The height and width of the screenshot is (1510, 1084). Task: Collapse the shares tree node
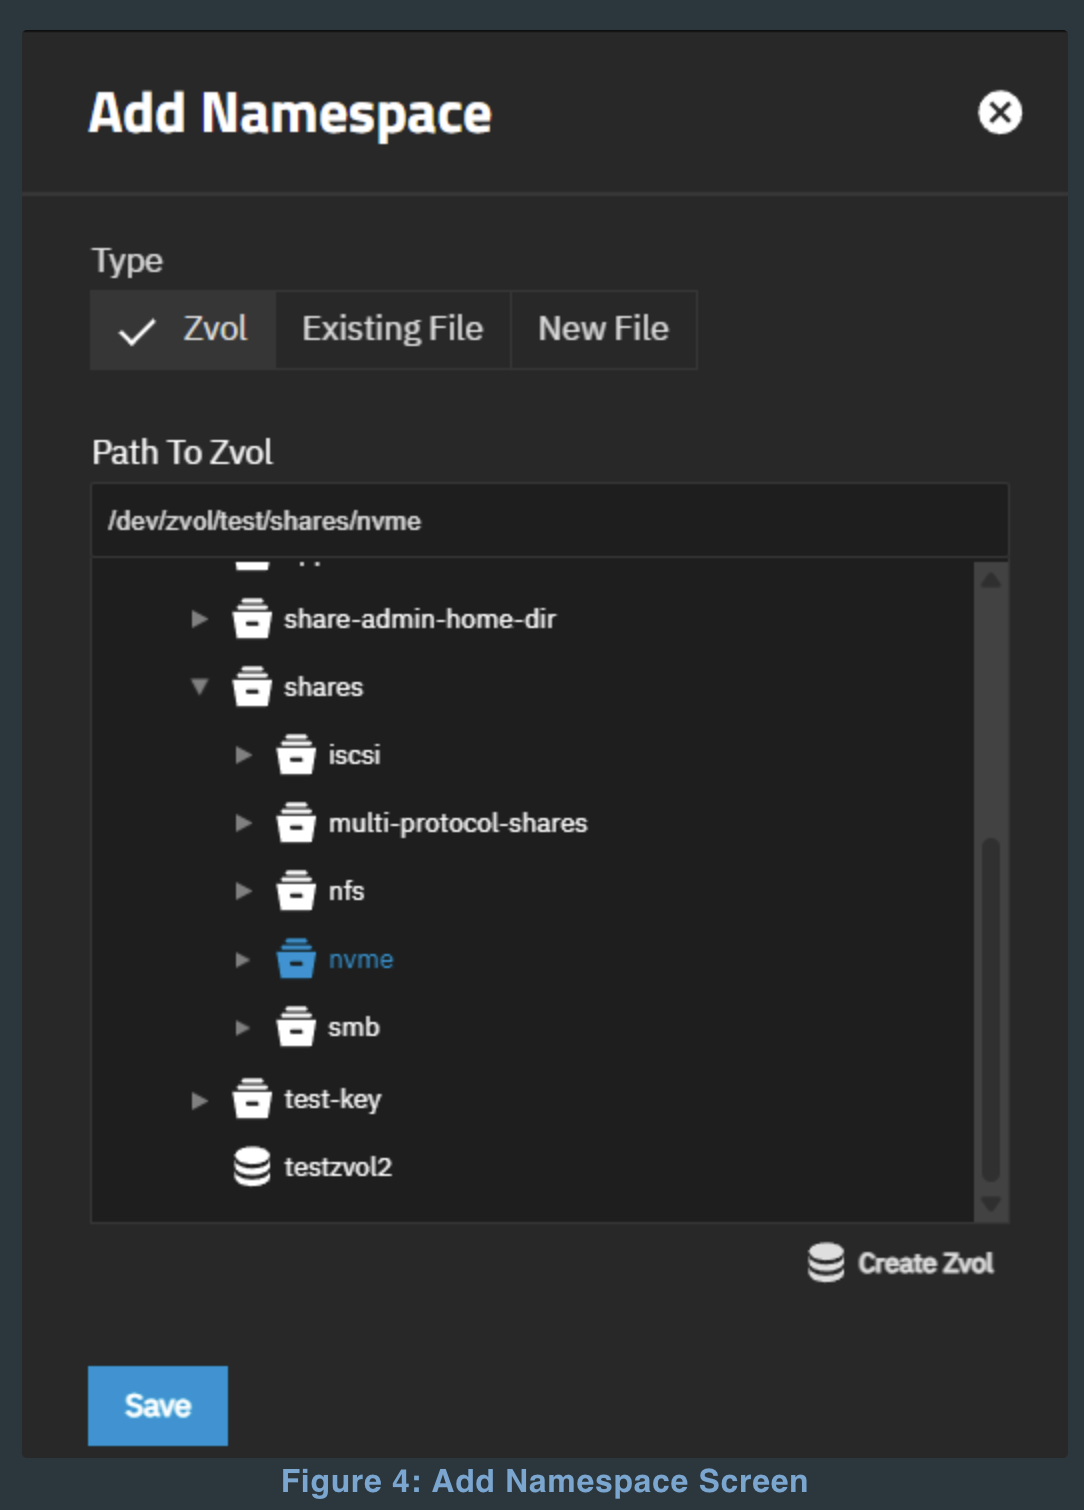coord(200,687)
